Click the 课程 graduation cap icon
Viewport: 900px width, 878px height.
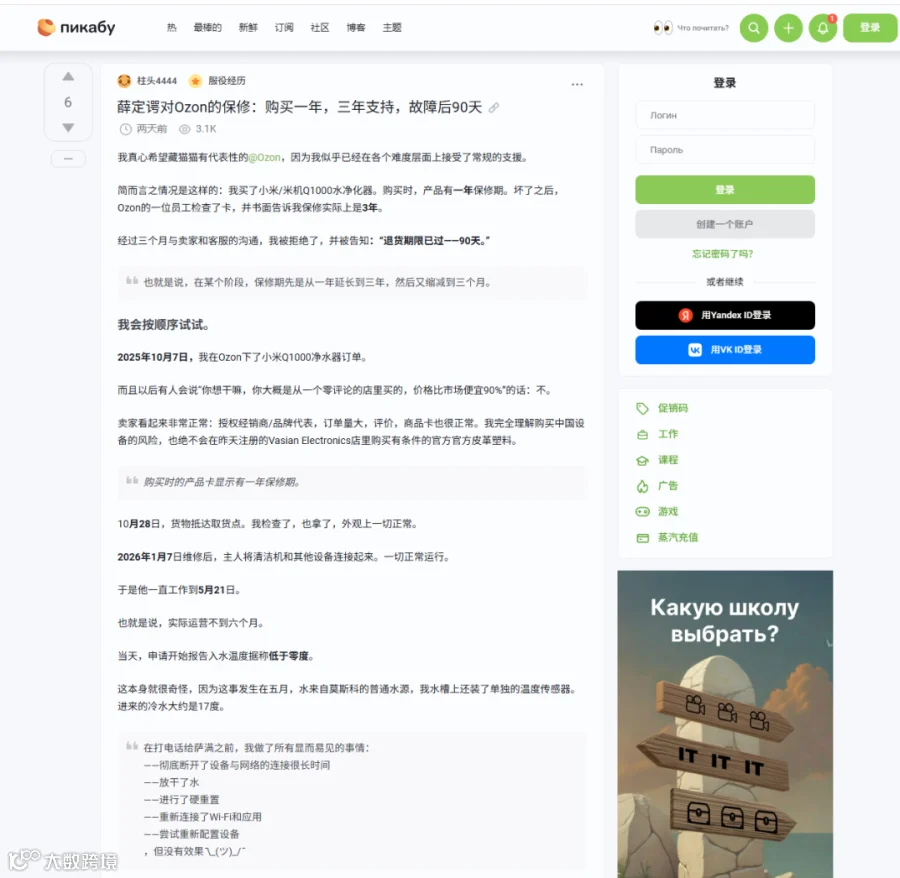[x=642, y=460]
